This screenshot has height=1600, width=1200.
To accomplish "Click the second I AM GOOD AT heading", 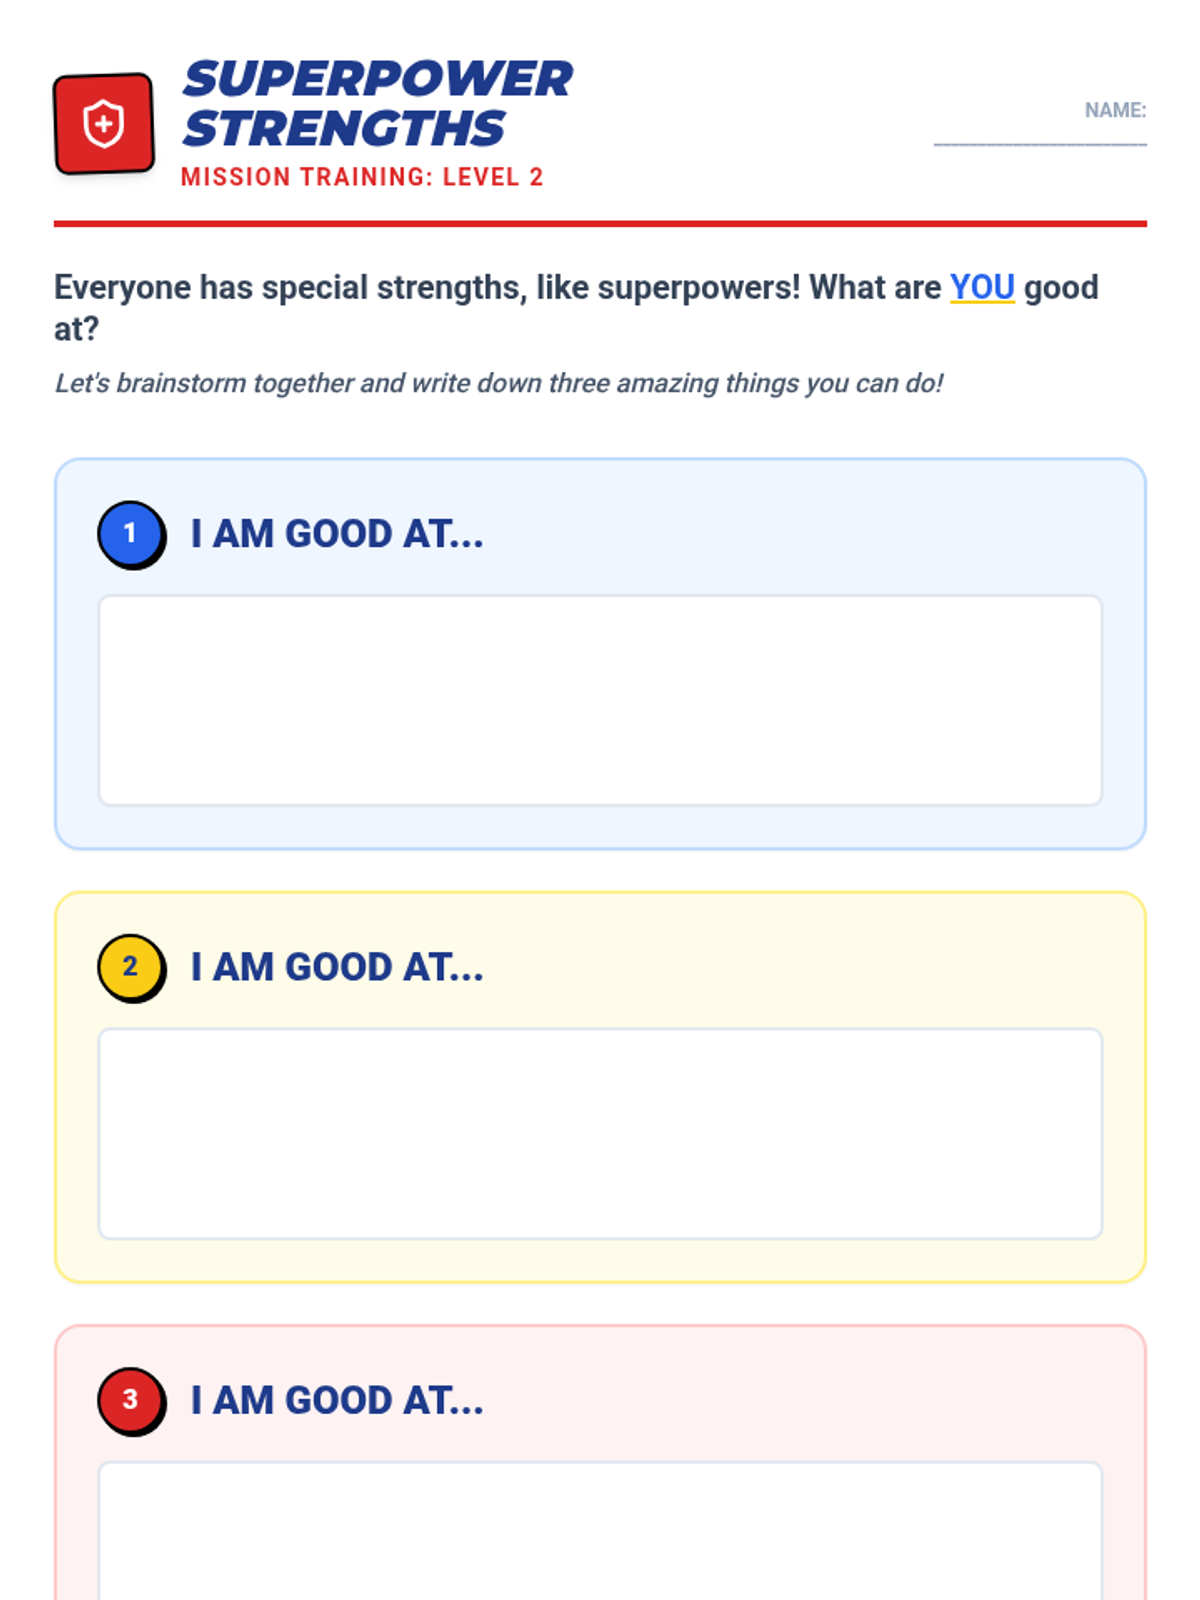I will (x=337, y=967).
